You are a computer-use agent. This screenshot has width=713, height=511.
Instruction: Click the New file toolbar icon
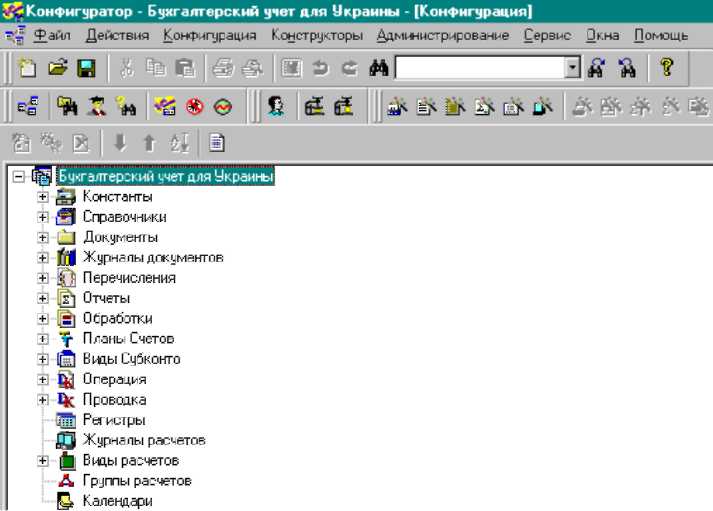27,68
